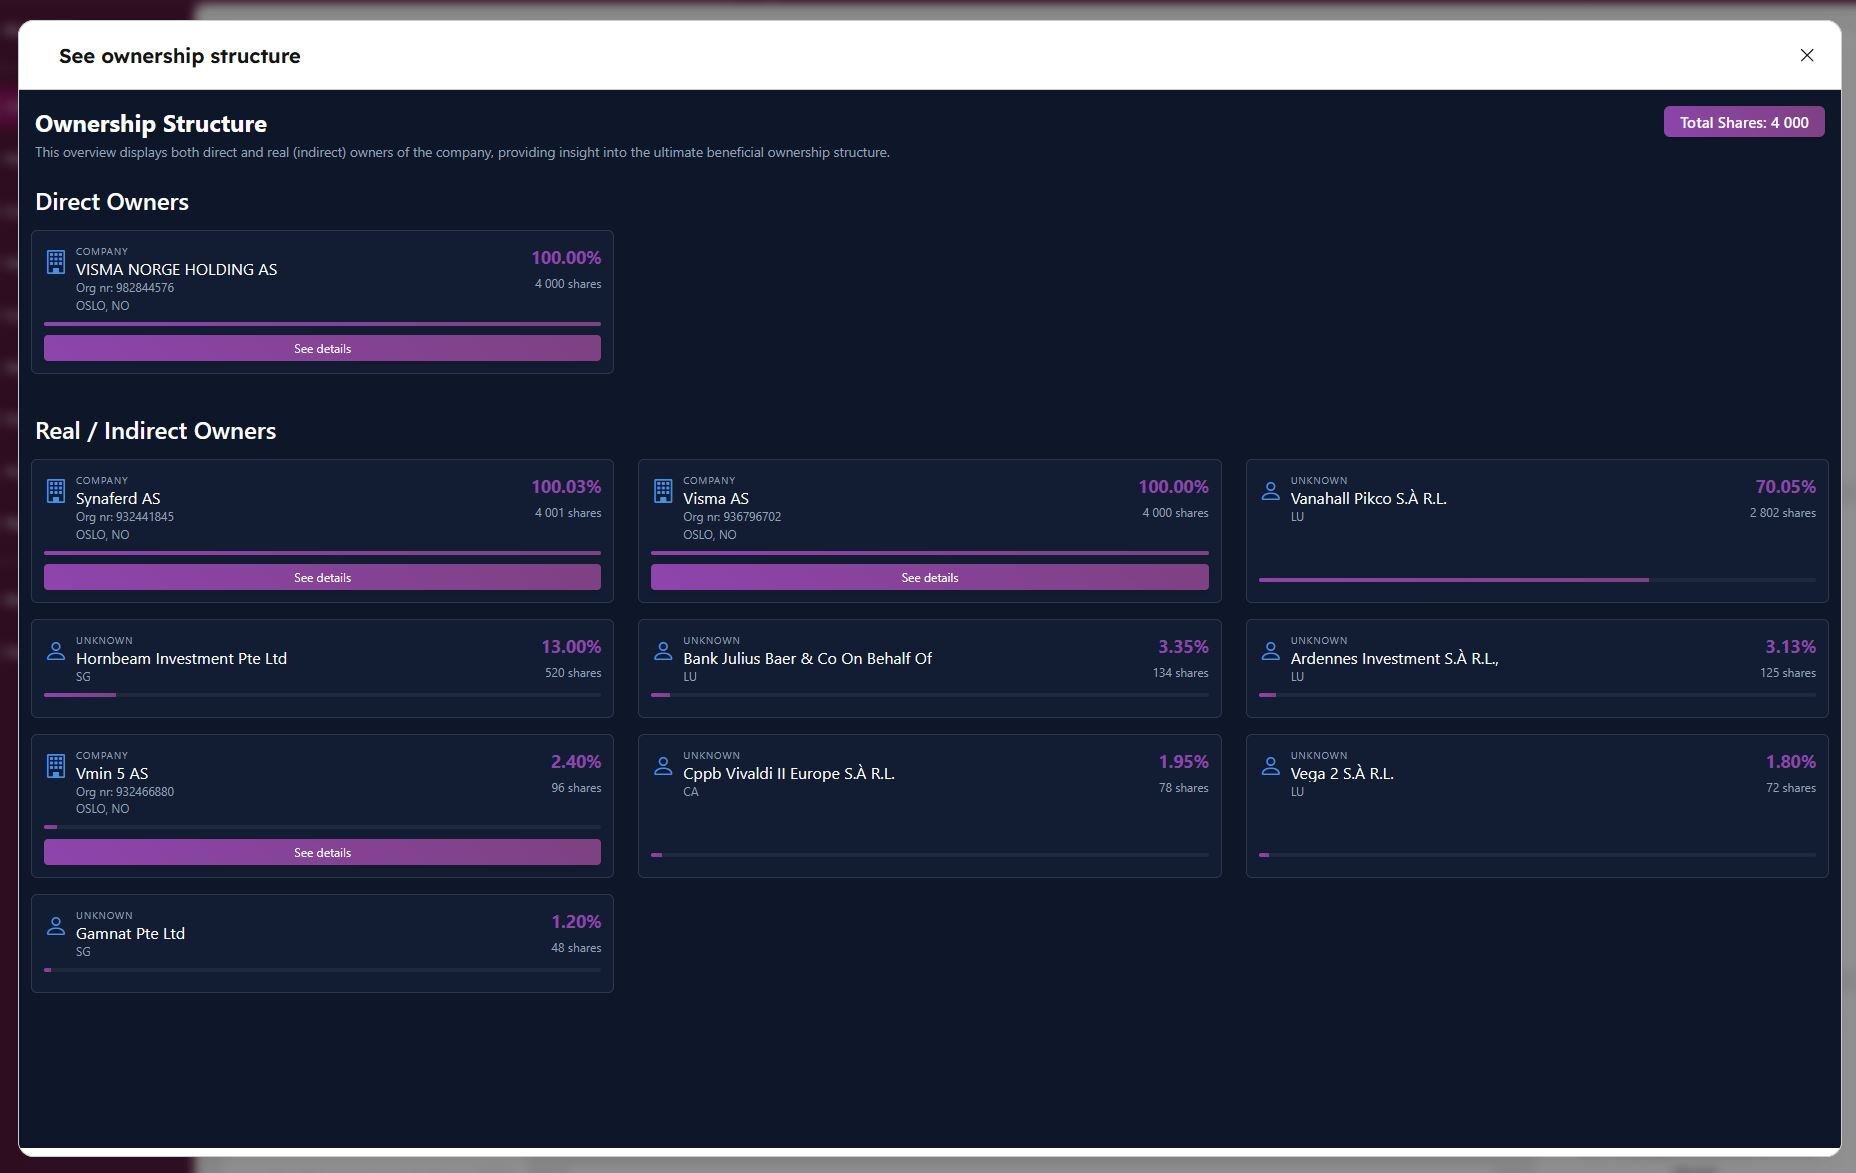Click the Vmin 5 AS company name
The width and height of the screenshot is (1856, 1173).
112,773
